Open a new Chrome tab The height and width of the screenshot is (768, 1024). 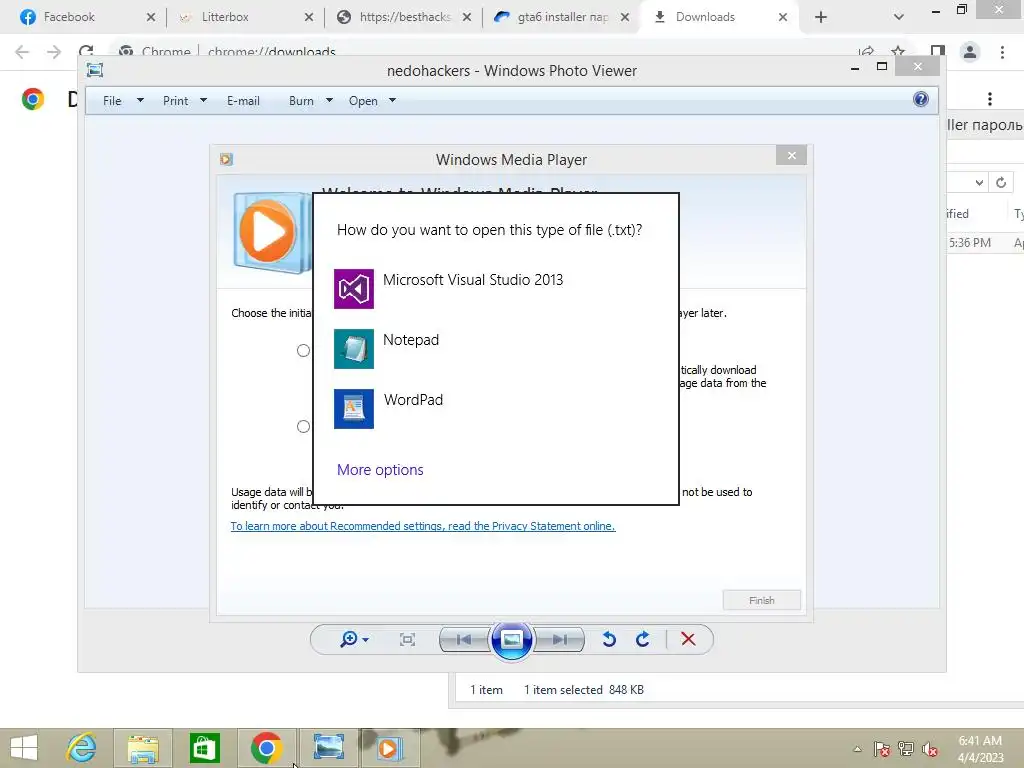(x=821, y=17)
